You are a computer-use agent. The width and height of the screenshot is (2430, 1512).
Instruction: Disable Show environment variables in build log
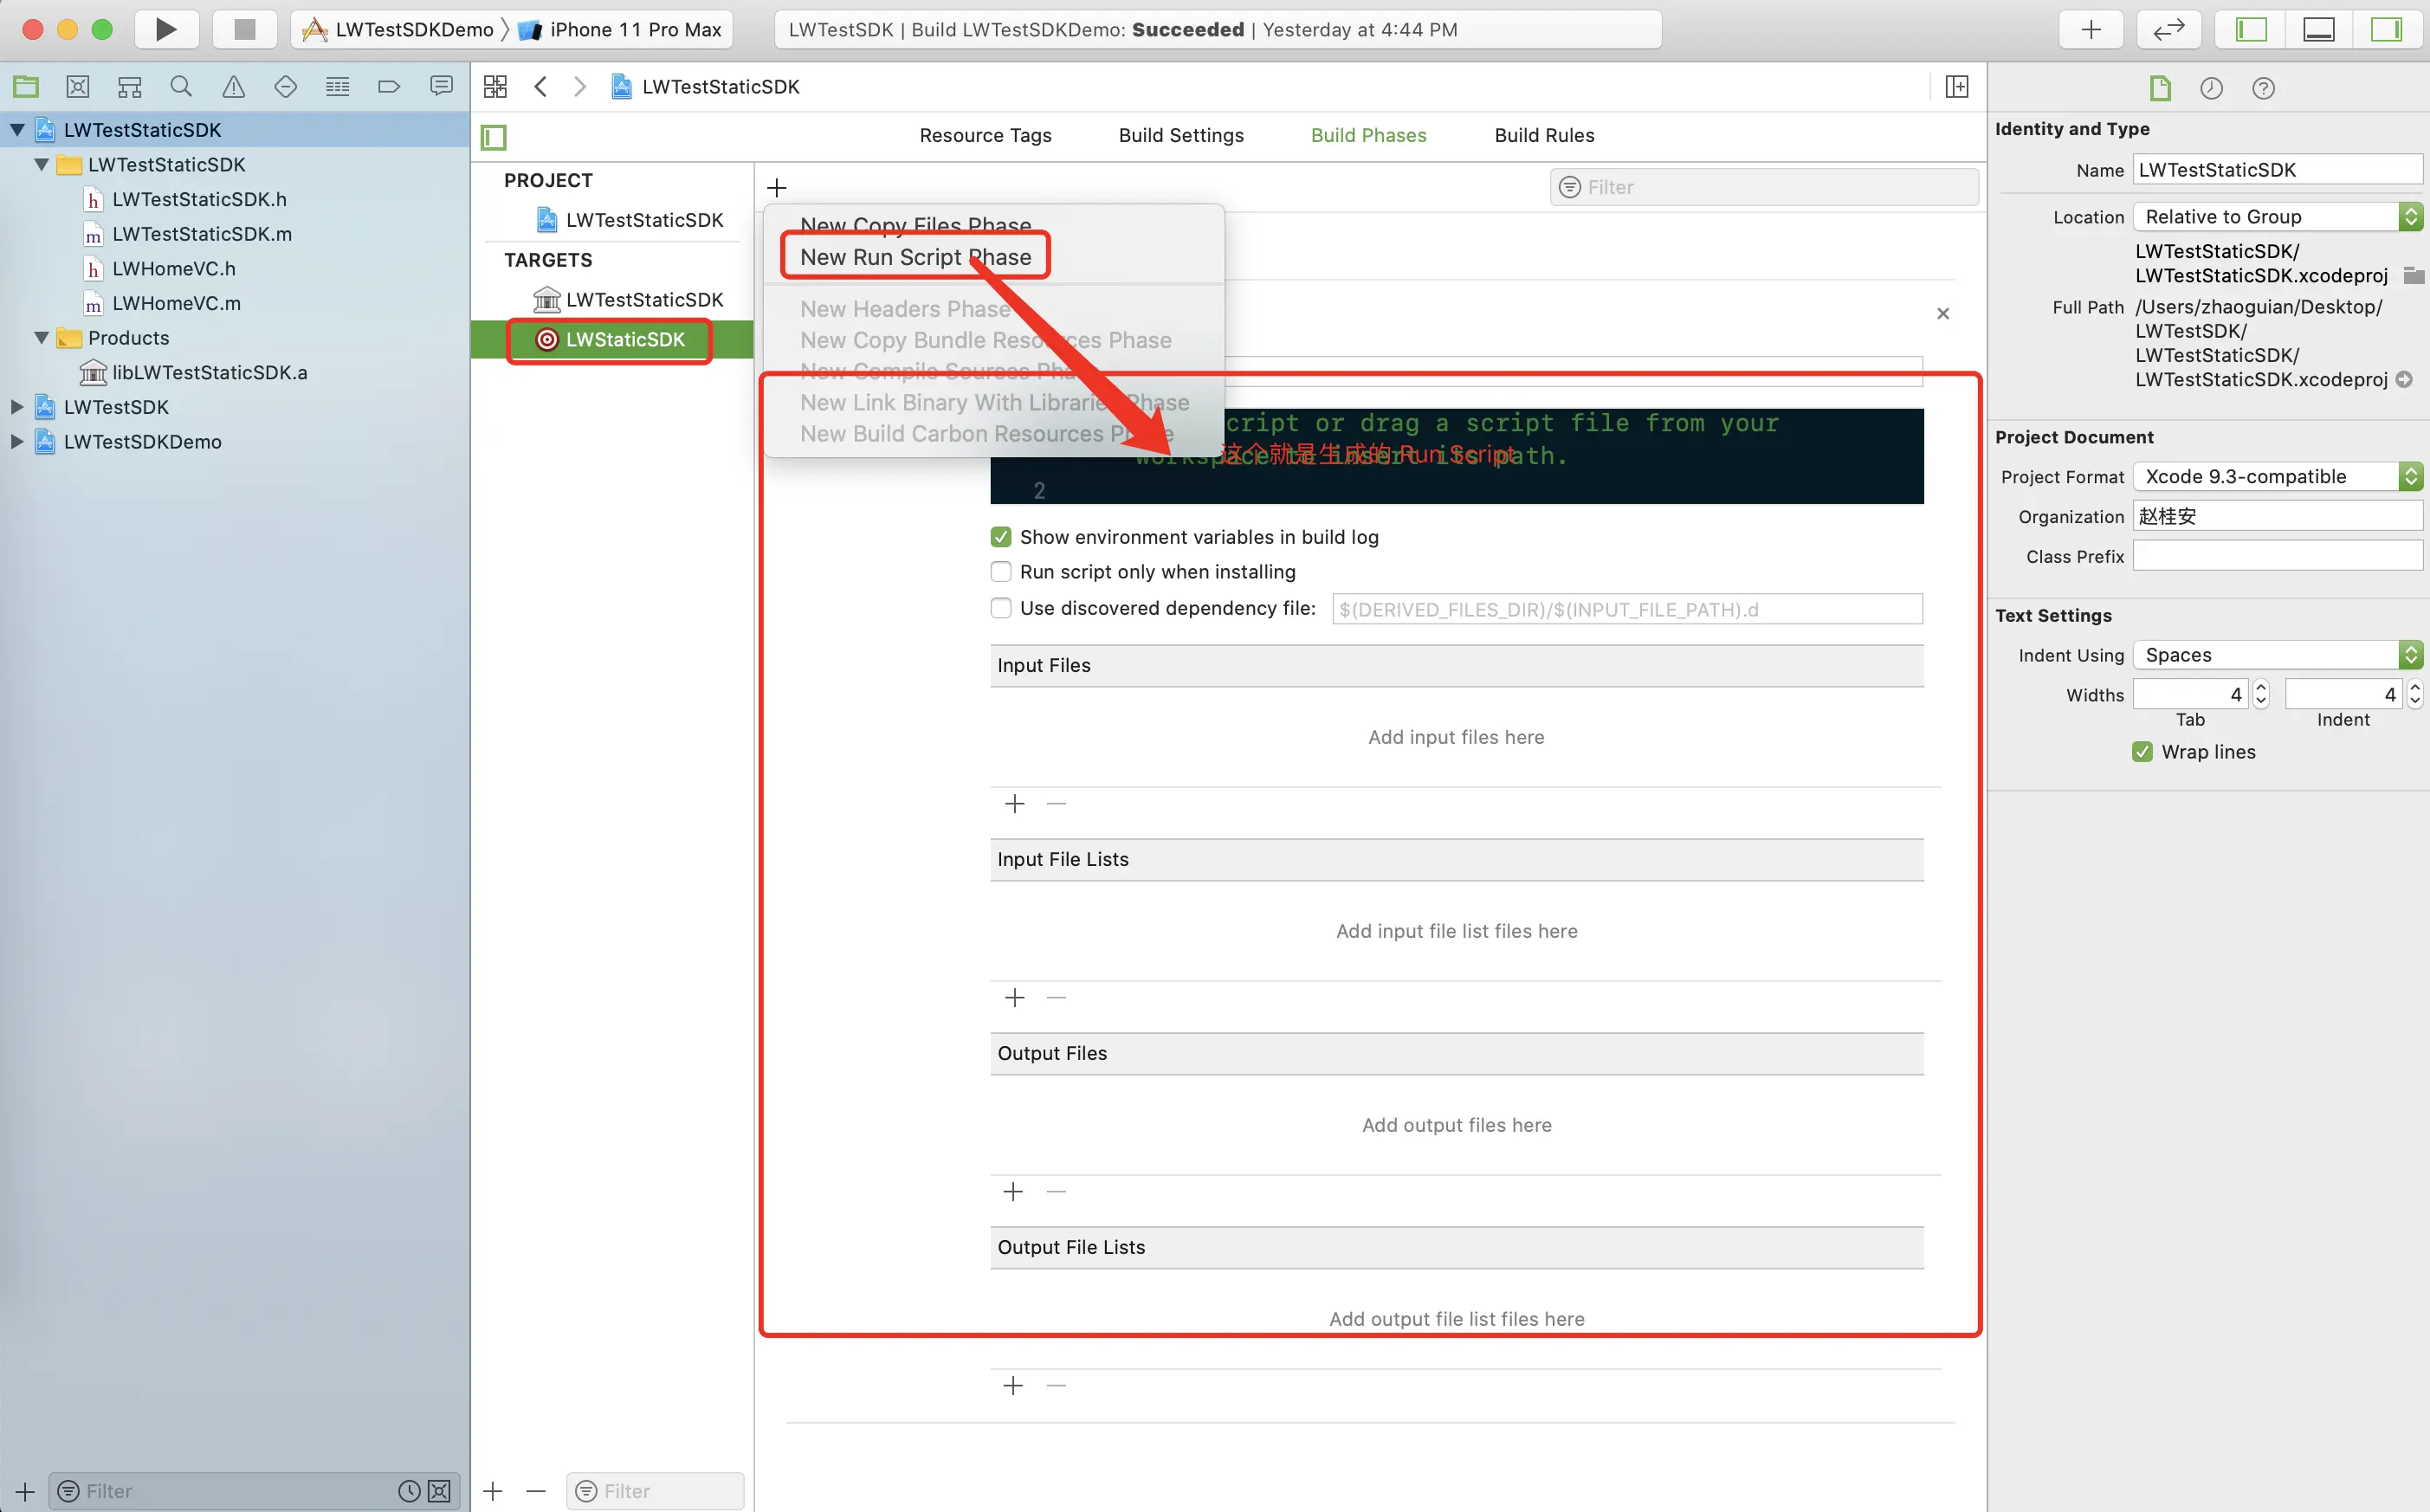[1001, 537]
